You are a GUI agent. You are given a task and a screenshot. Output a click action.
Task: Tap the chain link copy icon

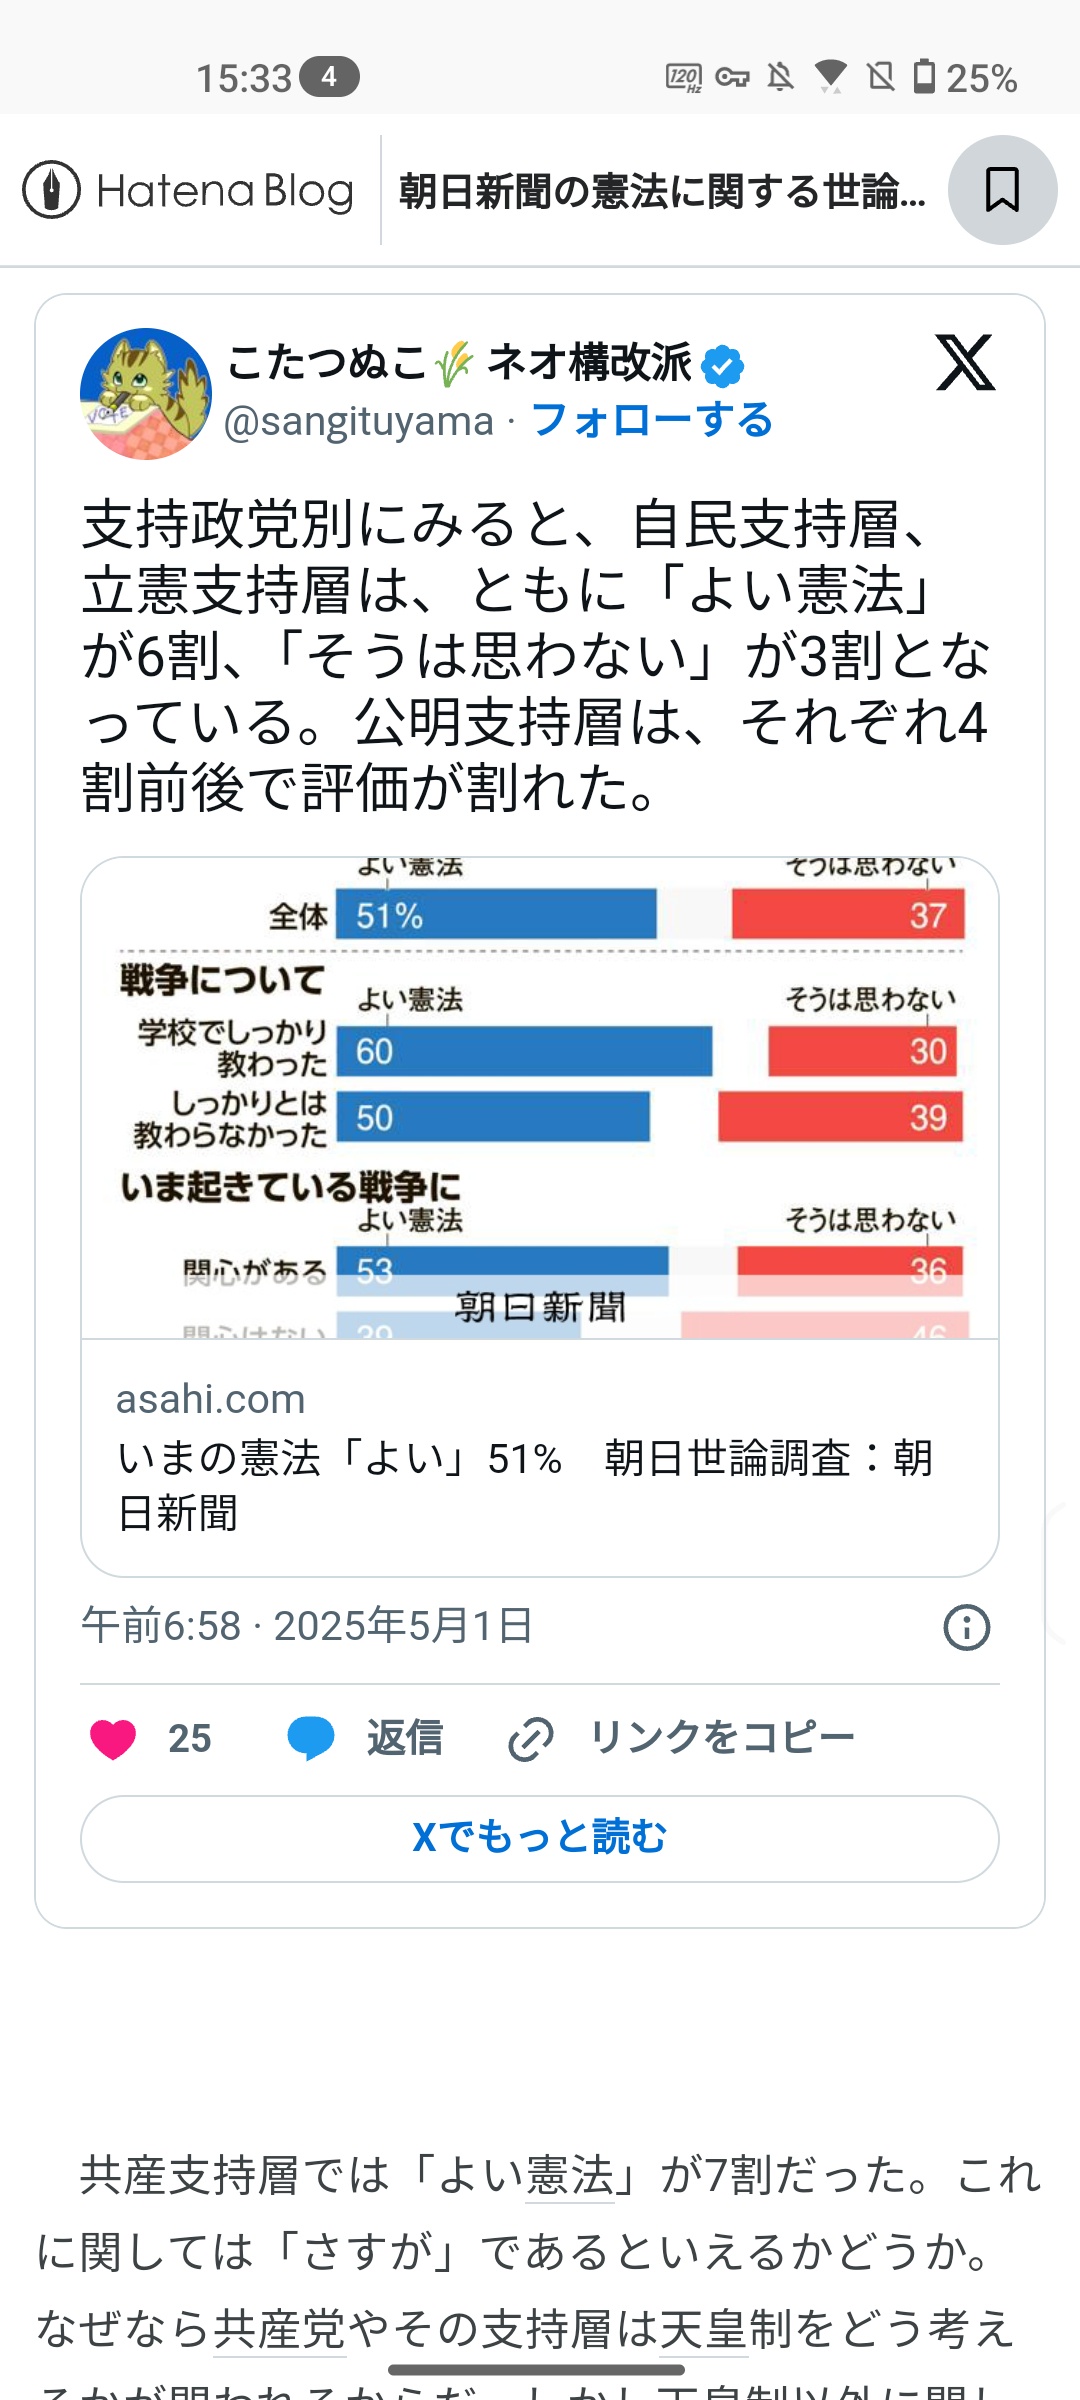pos(530,1739)
